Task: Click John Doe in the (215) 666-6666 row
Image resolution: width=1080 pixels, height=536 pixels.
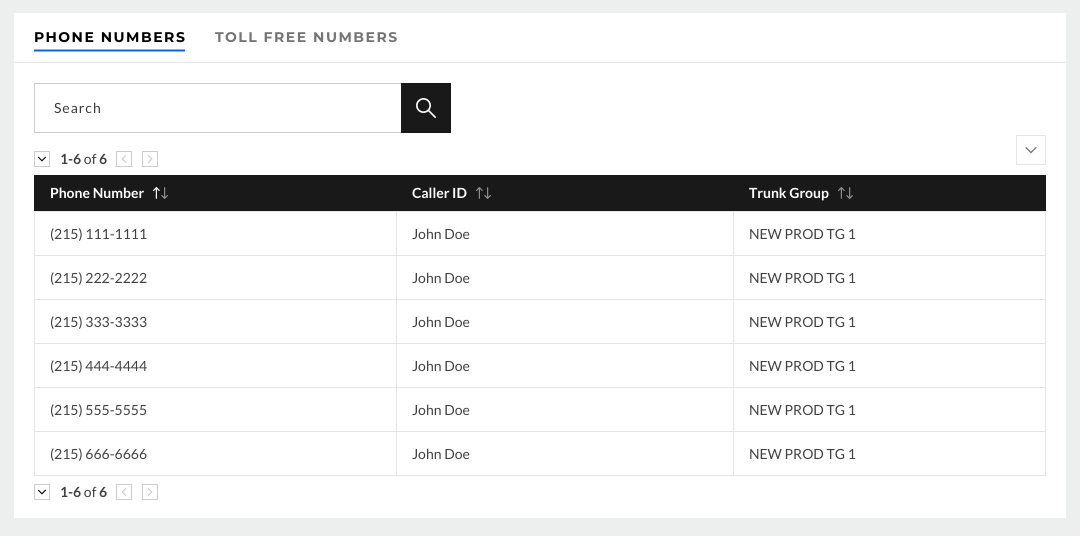Action: click(441, 455)
